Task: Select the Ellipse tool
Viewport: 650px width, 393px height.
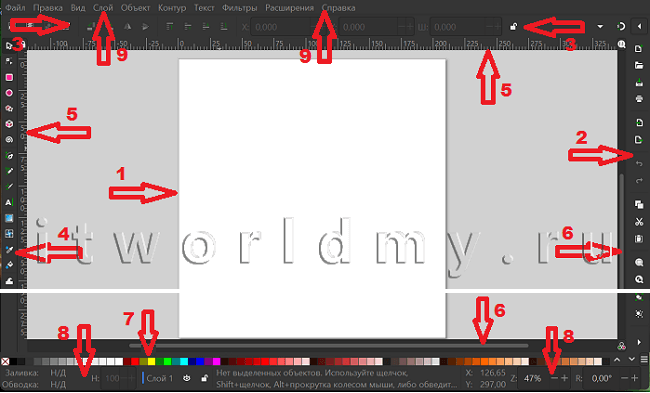Action: [9, 93]
